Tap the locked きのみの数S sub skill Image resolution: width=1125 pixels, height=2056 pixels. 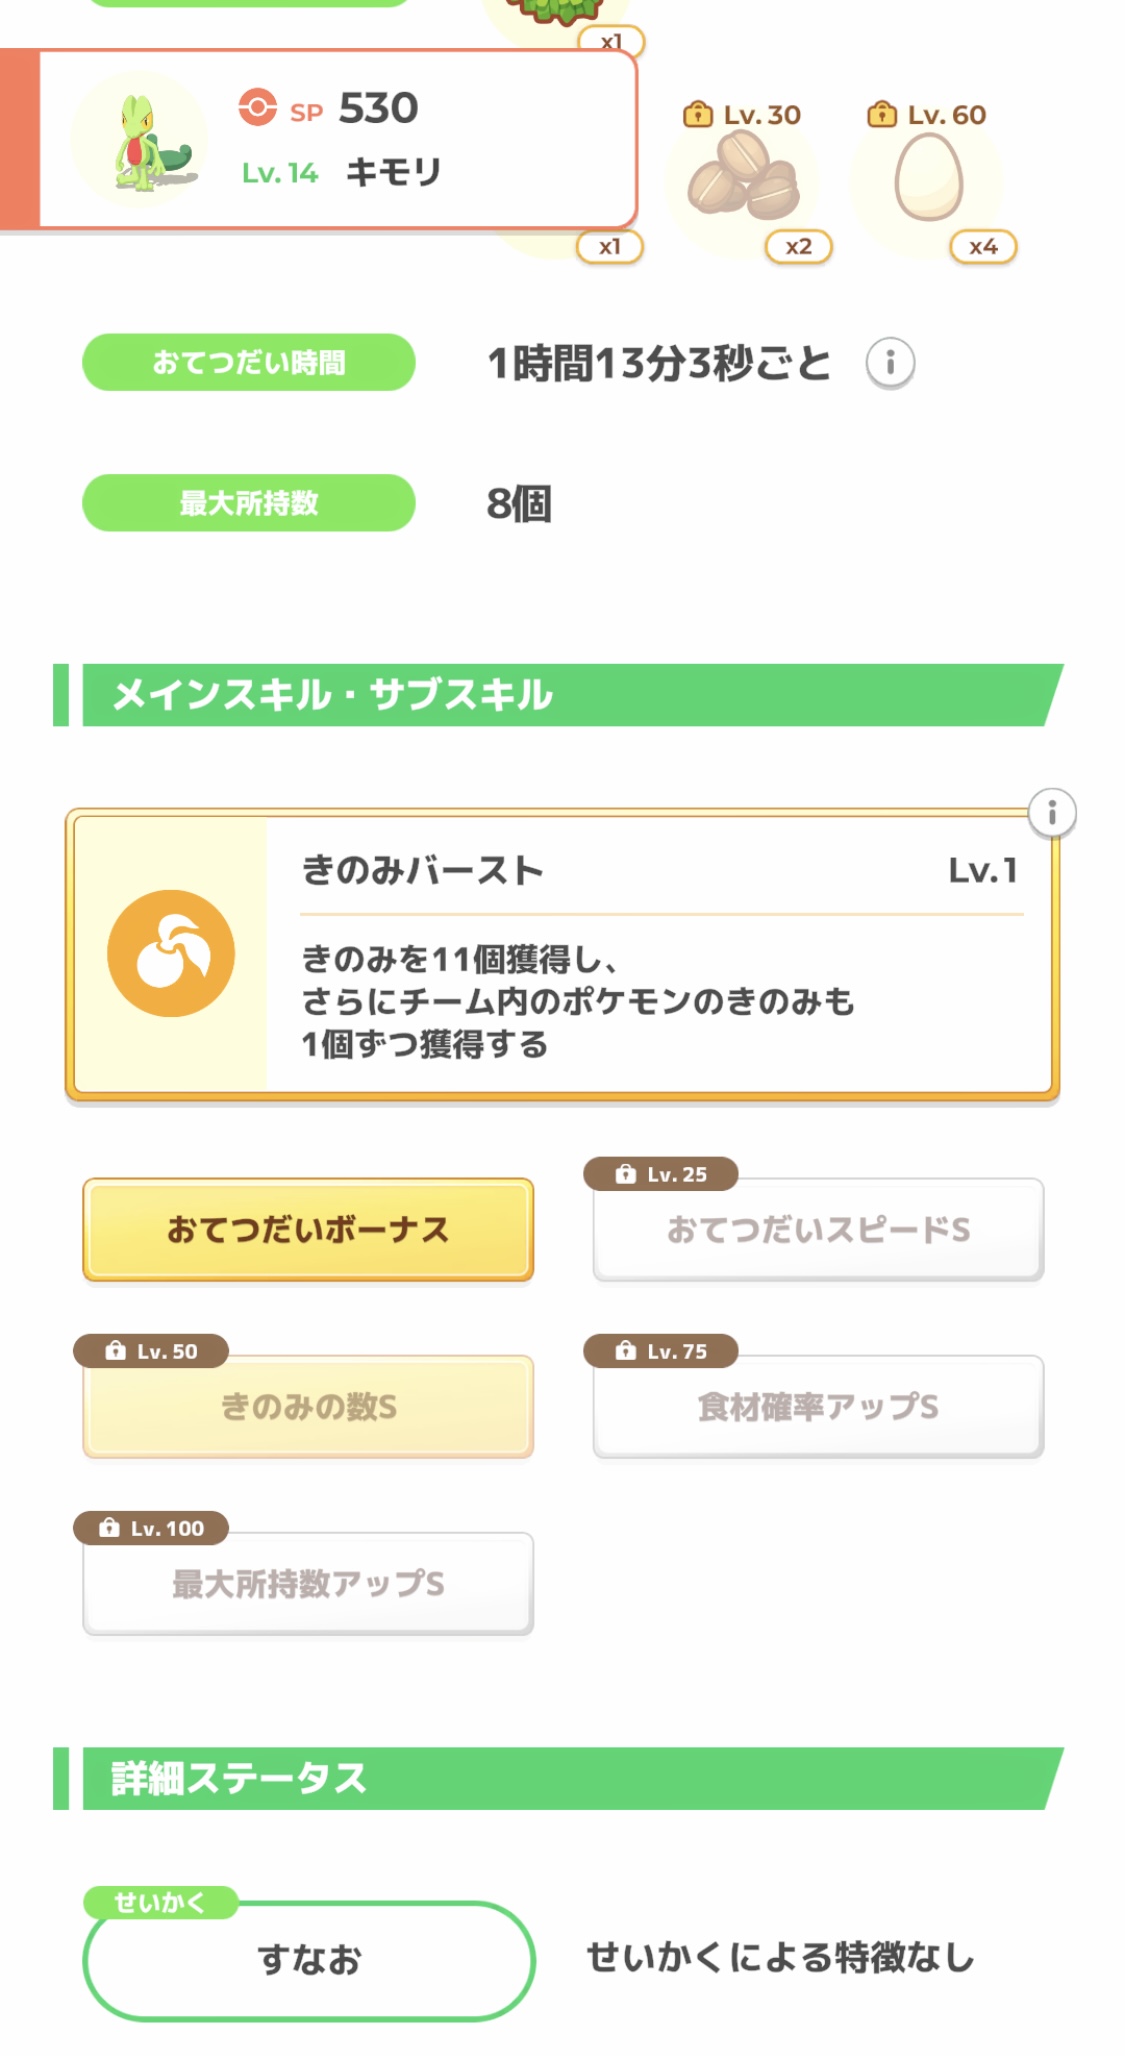pos(308,1407)
